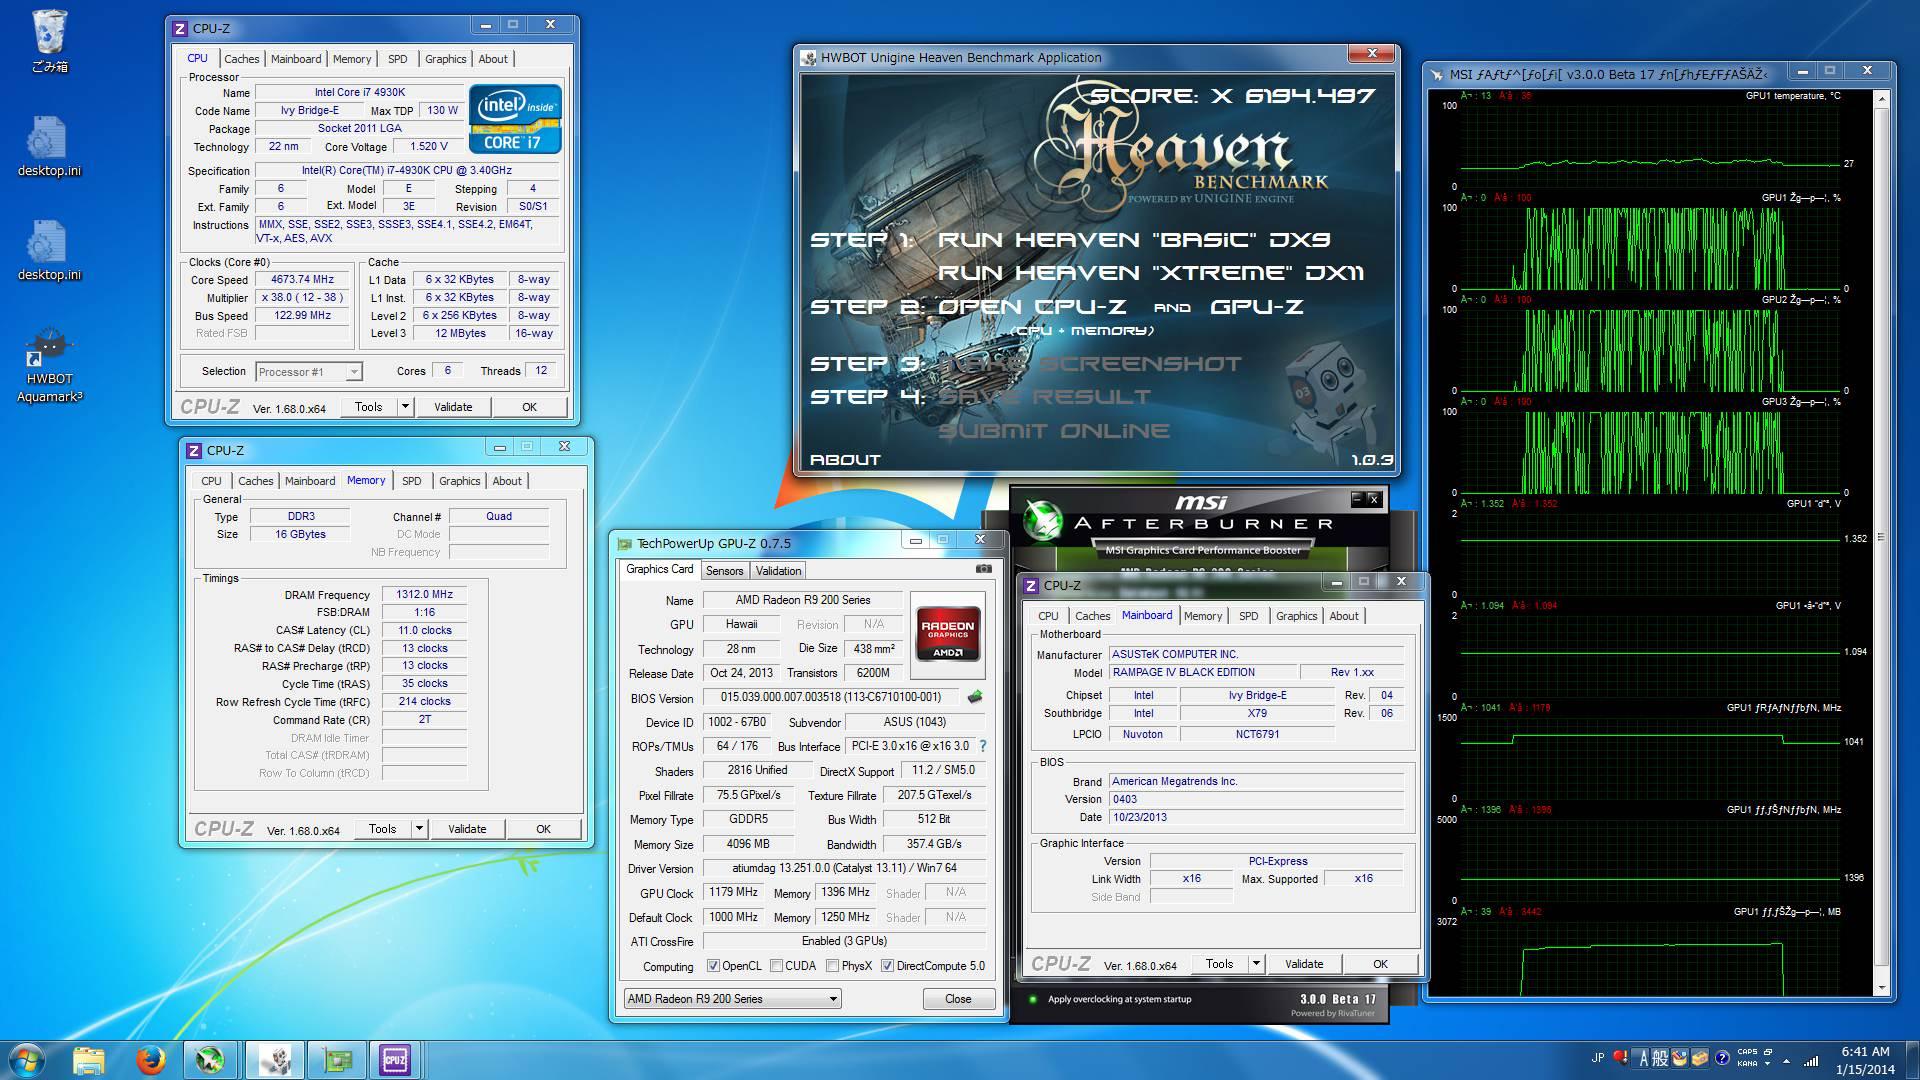Switch to SPD tab in Memory CPU-Z window
The width and height of the screenshot is (1920, 1080).
[x=411, y=481]
